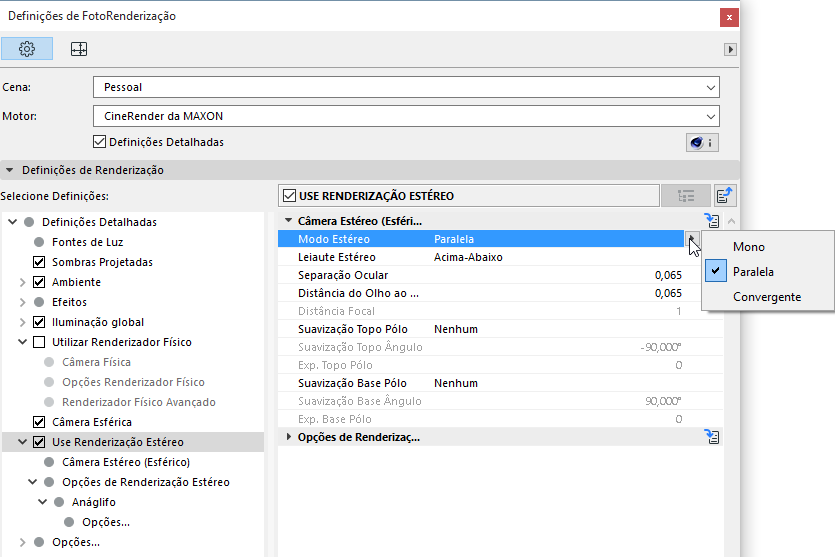Select Efeitos in the tree
The width and height of the screenshot is (835, 557).
(69, 302)
